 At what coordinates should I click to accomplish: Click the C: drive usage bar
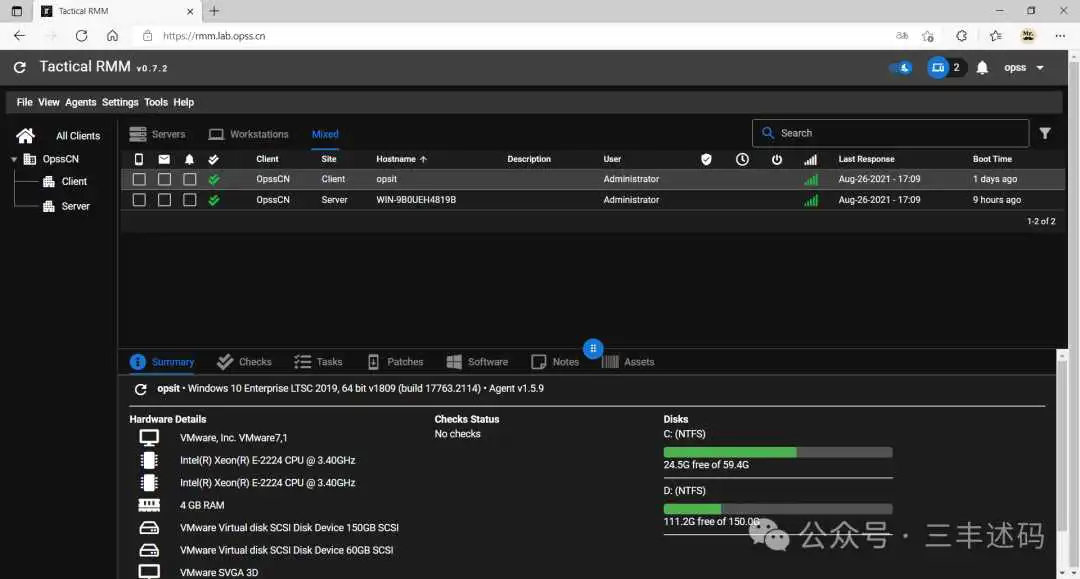tap(778, 452)
